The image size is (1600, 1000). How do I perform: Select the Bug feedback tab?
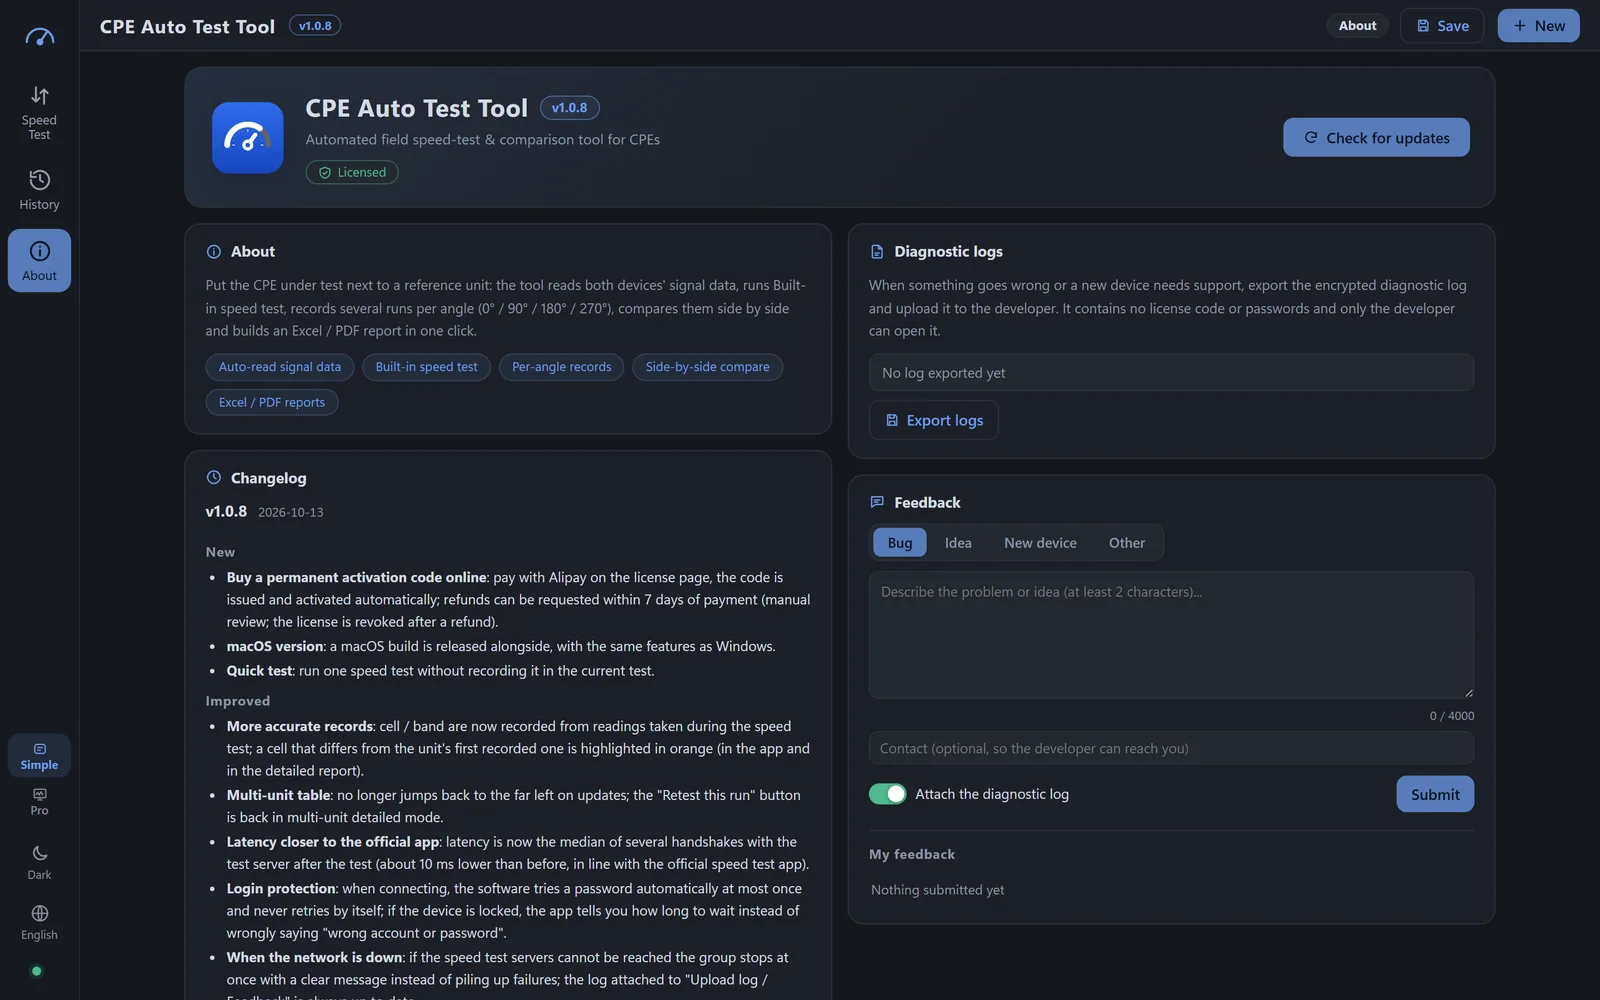[x=900, y=542]
